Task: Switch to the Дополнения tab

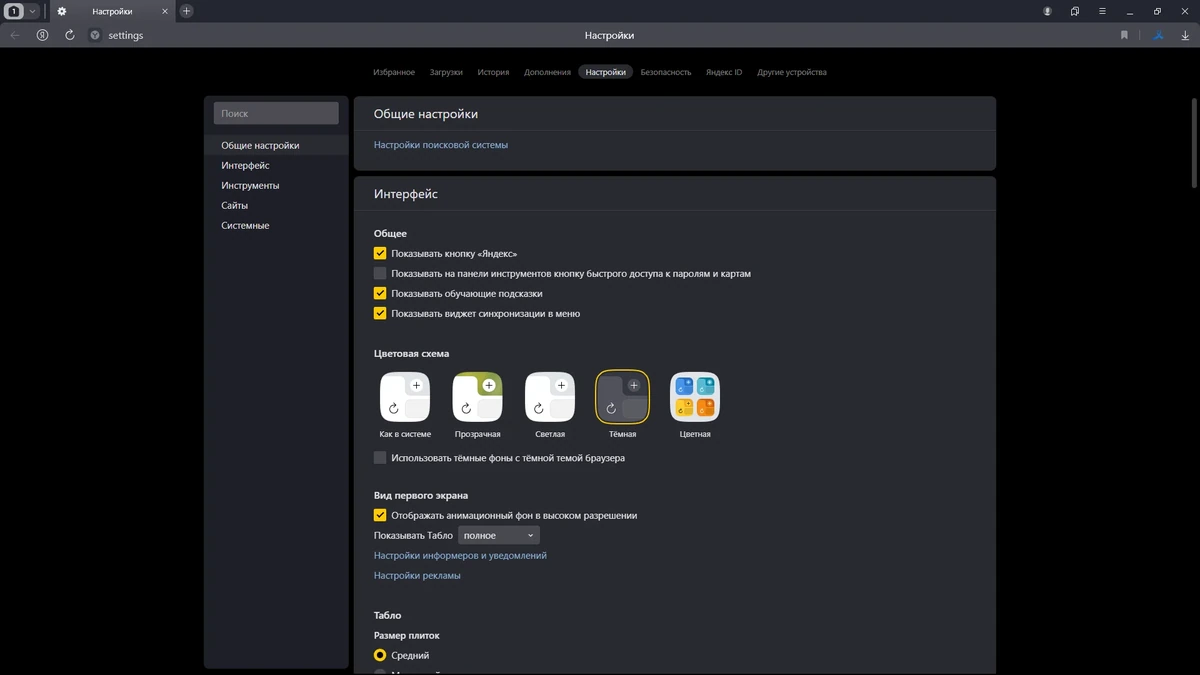Action: [547, 72]
